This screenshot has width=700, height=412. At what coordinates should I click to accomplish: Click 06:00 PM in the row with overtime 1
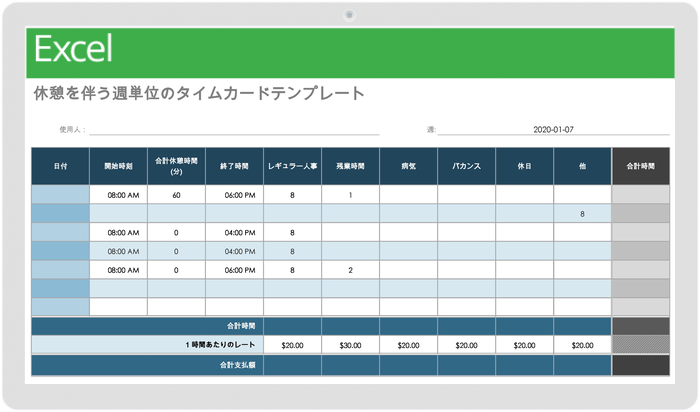(234, 195)
